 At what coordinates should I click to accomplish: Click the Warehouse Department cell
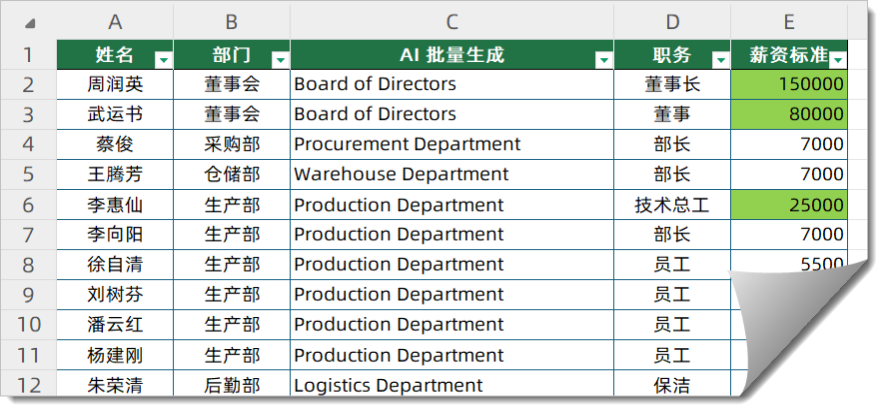[452, 174]
